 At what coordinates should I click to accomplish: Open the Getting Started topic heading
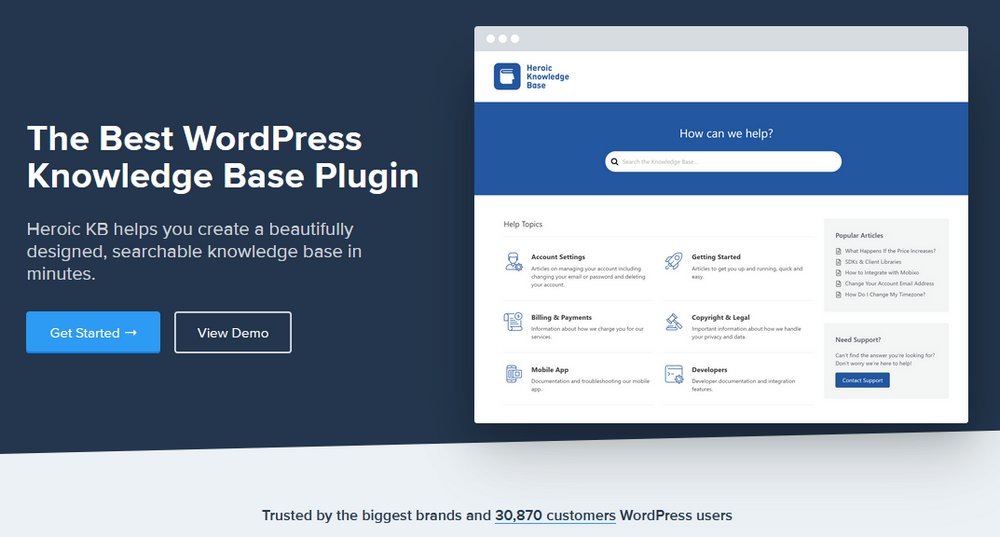click(716, 257)
